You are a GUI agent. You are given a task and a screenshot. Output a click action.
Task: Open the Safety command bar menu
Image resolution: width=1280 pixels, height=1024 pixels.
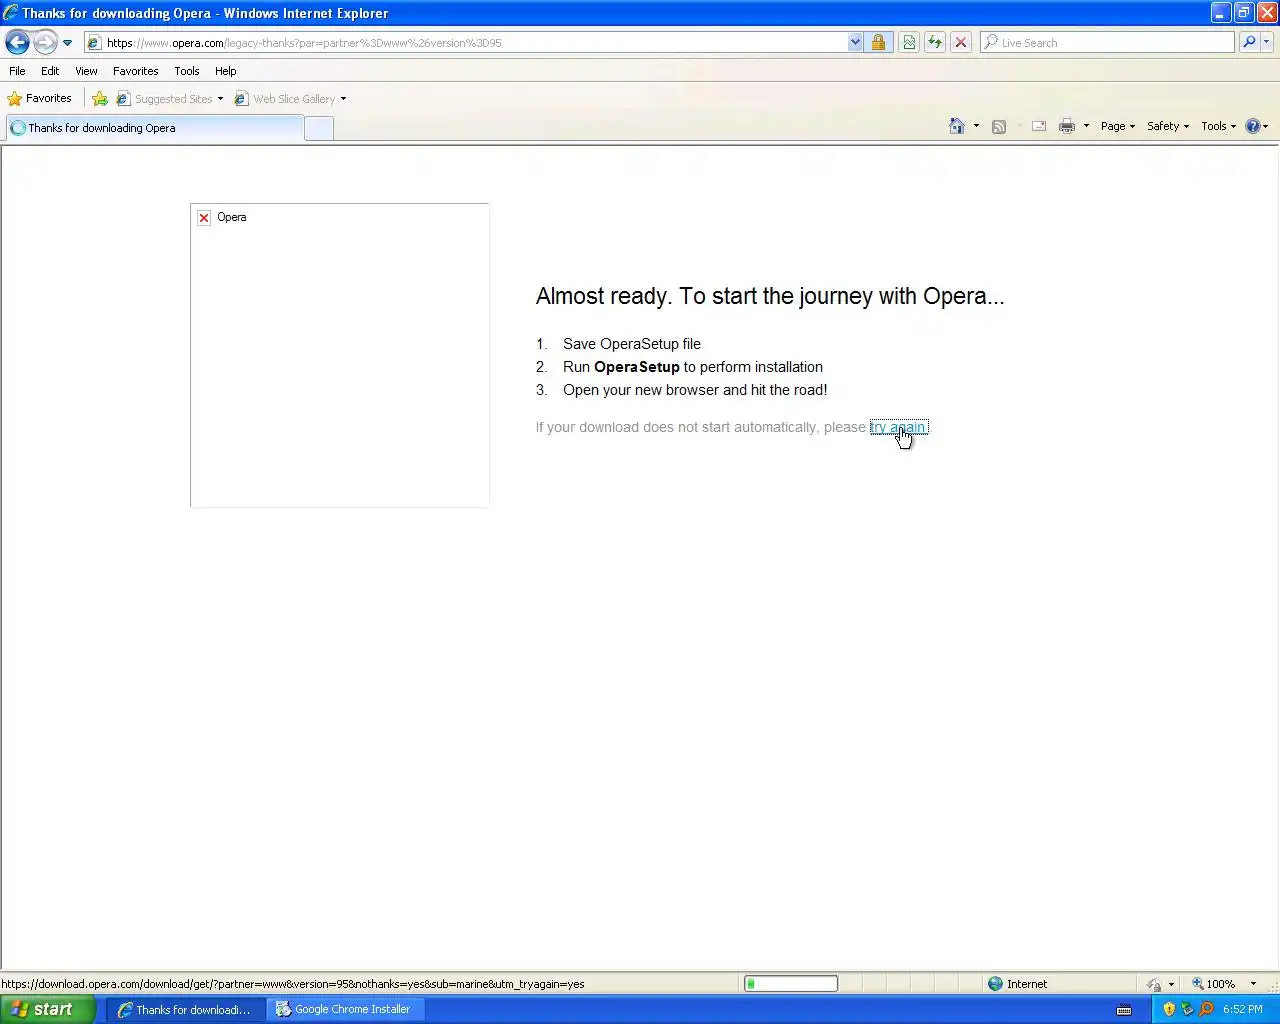tap(1167, 126)
